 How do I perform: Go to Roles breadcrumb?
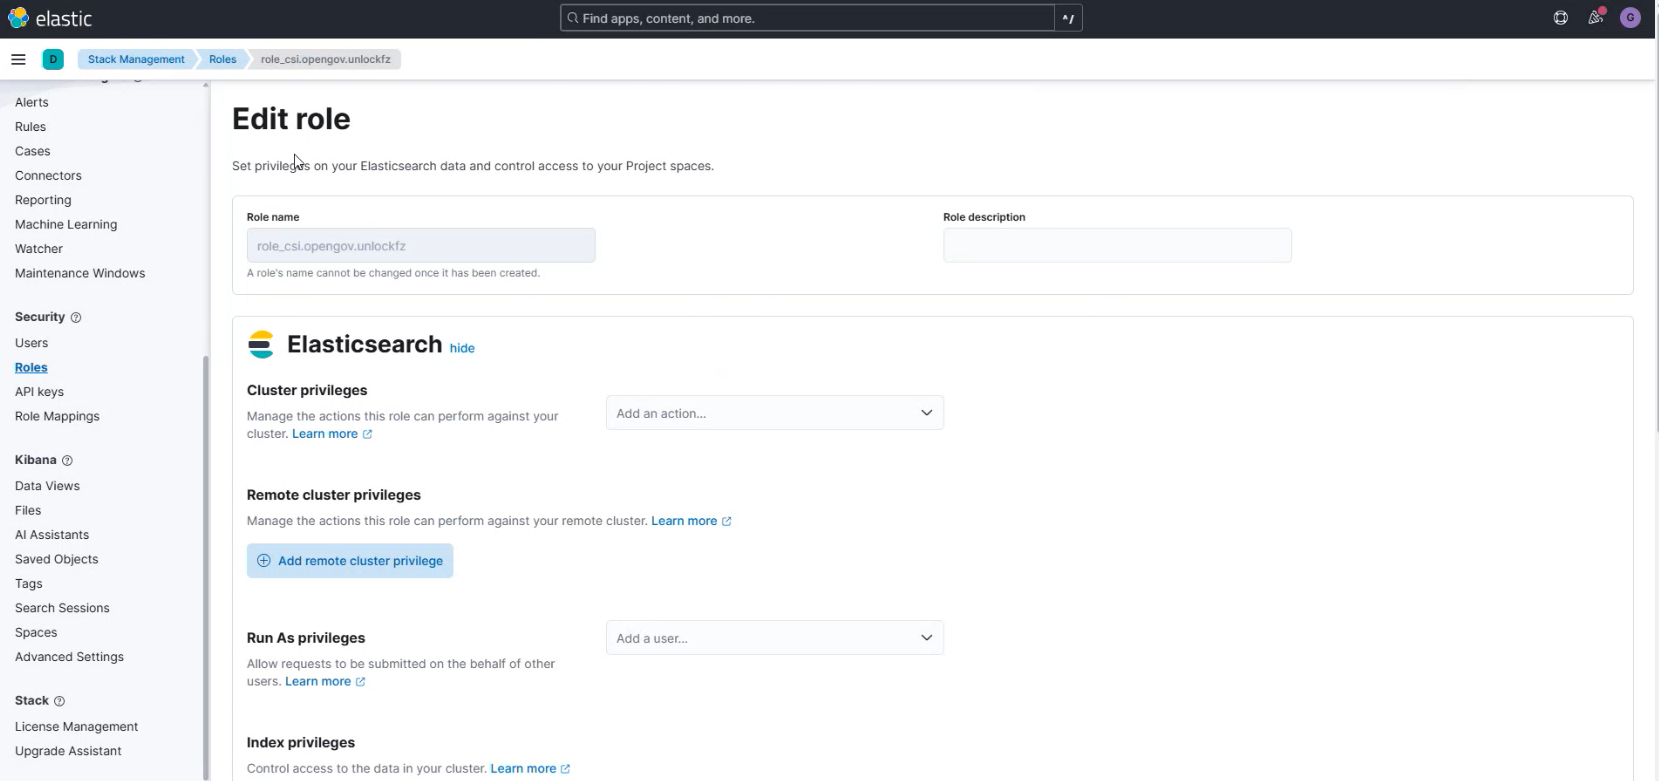[x=223, y=59]
